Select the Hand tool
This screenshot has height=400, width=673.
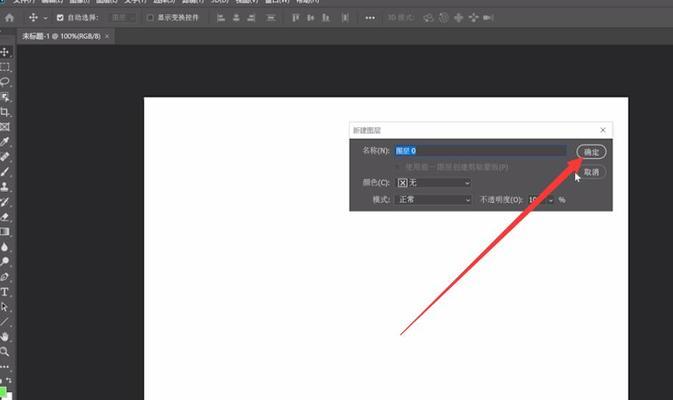click(5, 336)
